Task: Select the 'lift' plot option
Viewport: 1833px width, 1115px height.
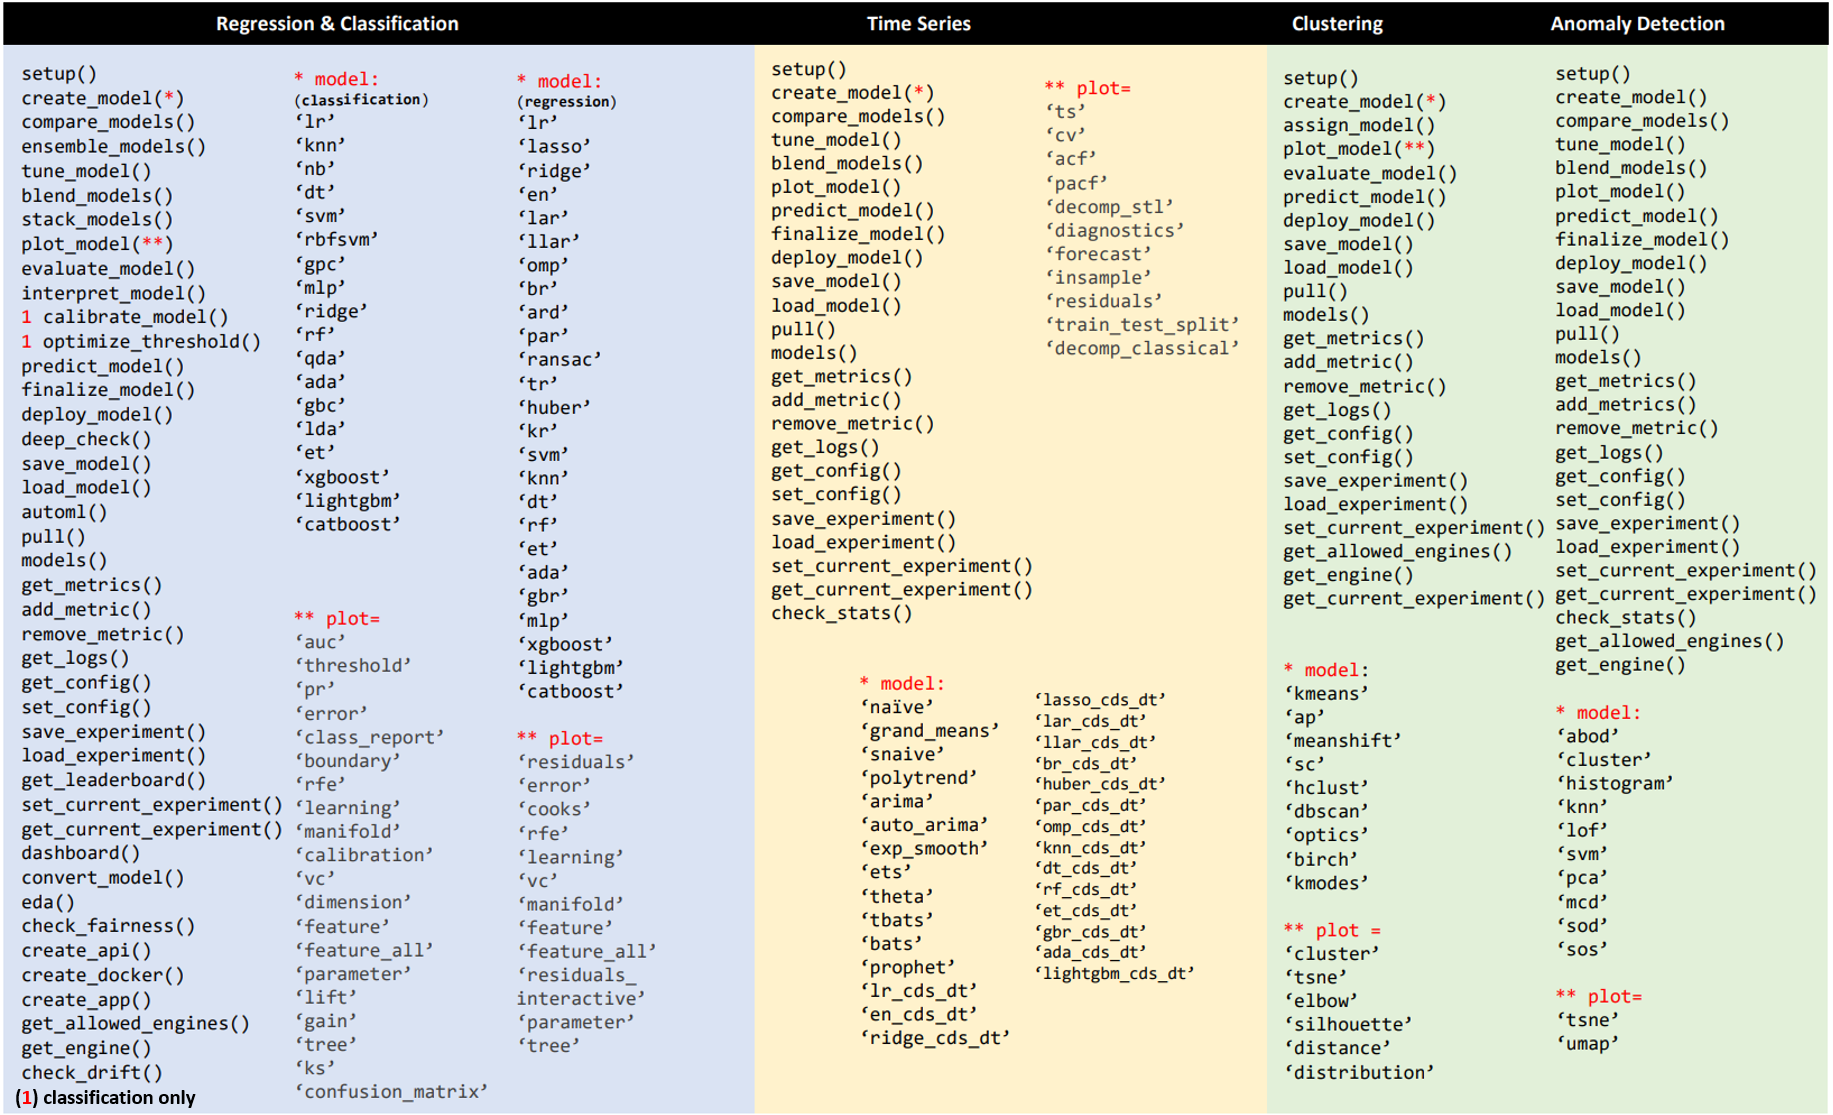Action: [x=325, y=997]
